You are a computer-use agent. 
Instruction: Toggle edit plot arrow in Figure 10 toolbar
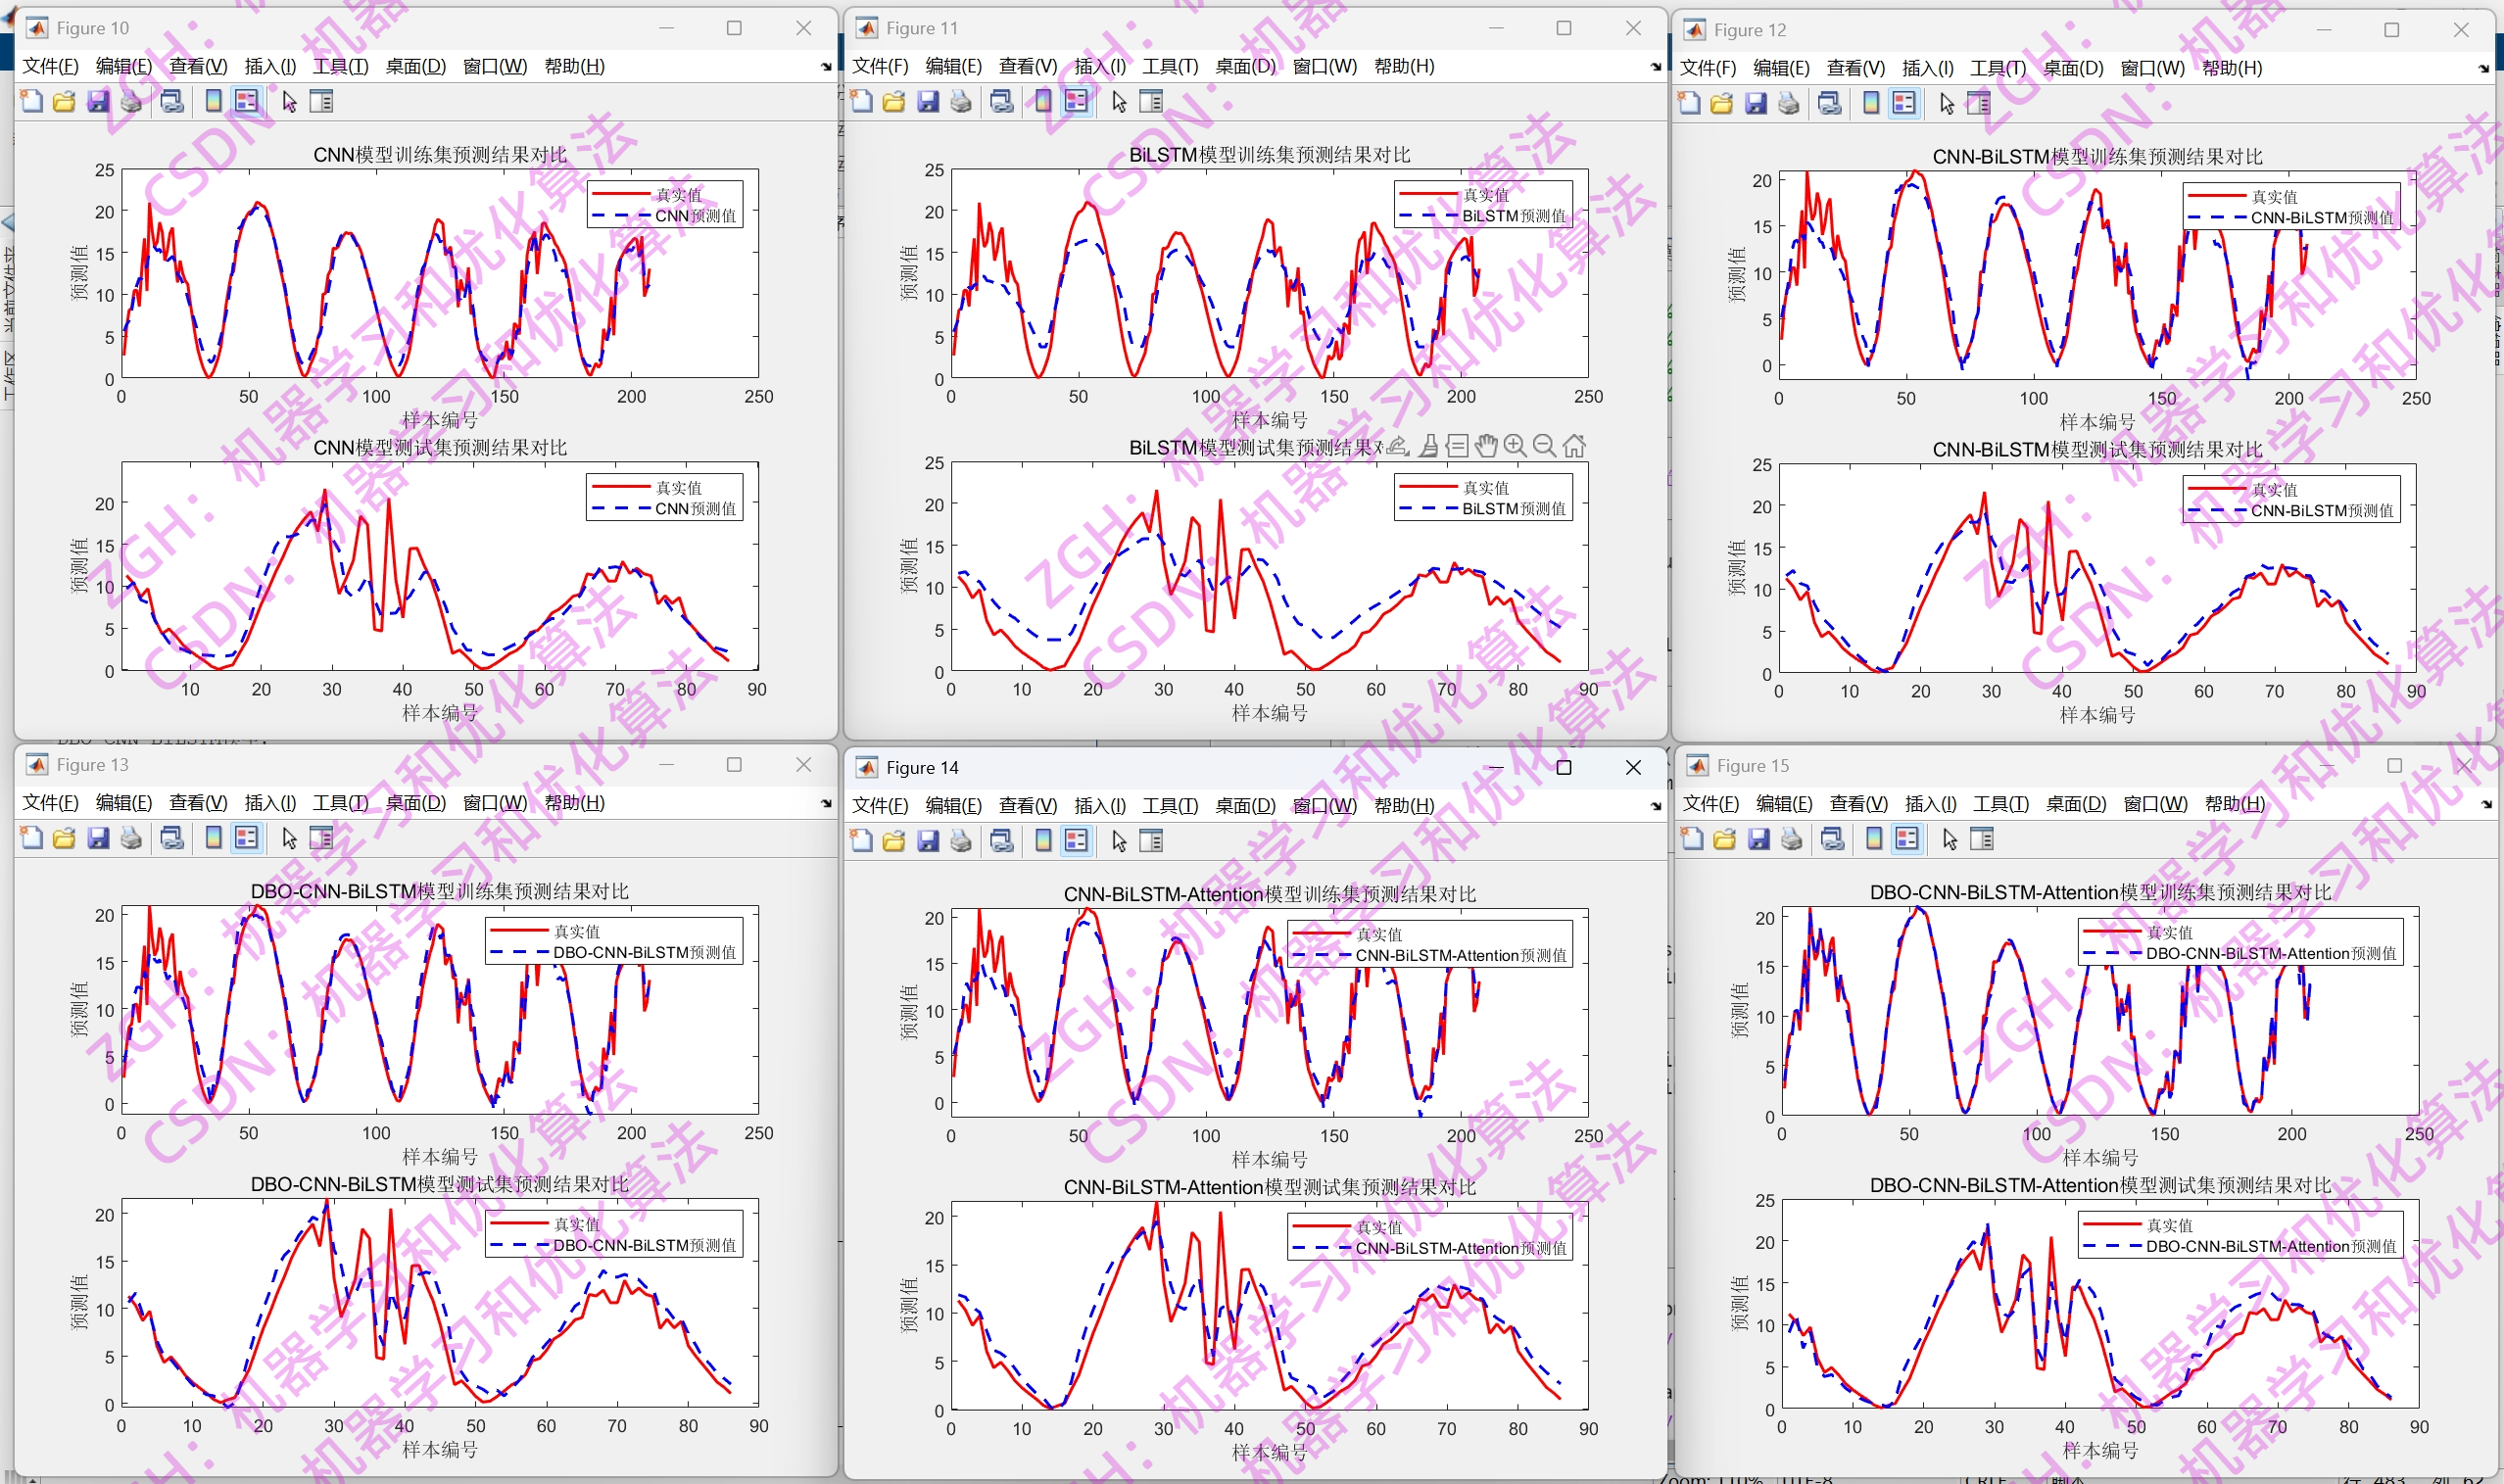289,101
